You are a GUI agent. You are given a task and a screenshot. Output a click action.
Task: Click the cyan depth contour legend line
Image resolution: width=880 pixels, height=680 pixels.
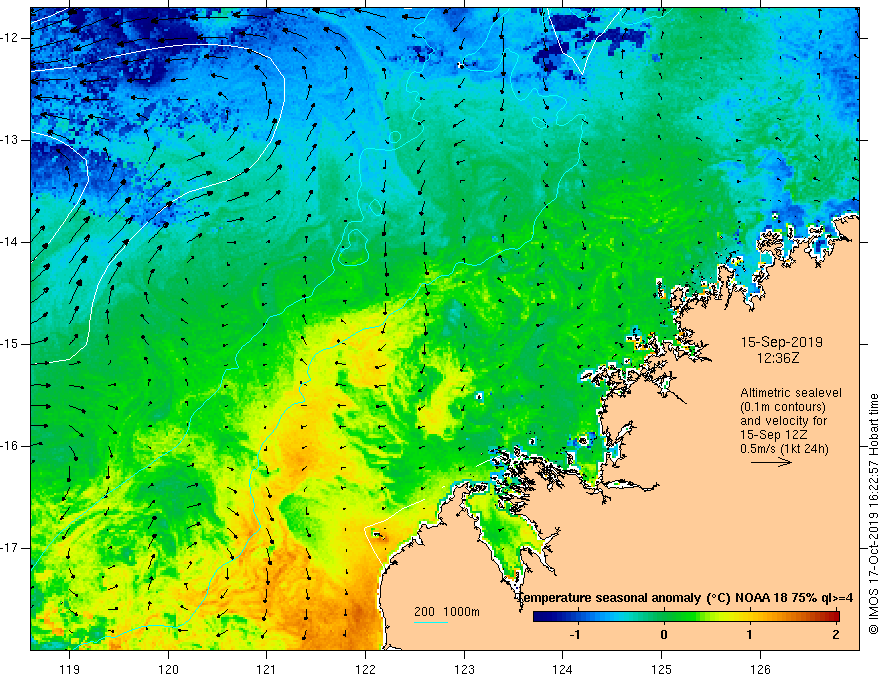[x=430, y=622]
